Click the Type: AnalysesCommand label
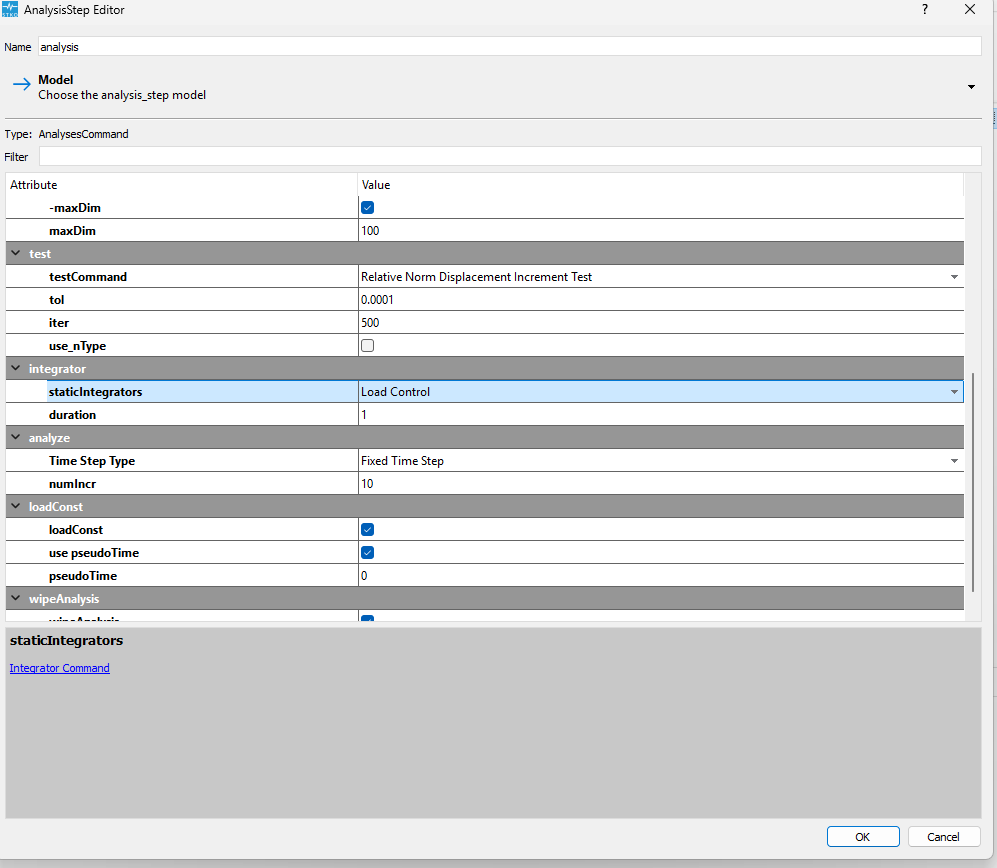Image resolution: width=997 pixels, height=868 pixels. point(67,134)
